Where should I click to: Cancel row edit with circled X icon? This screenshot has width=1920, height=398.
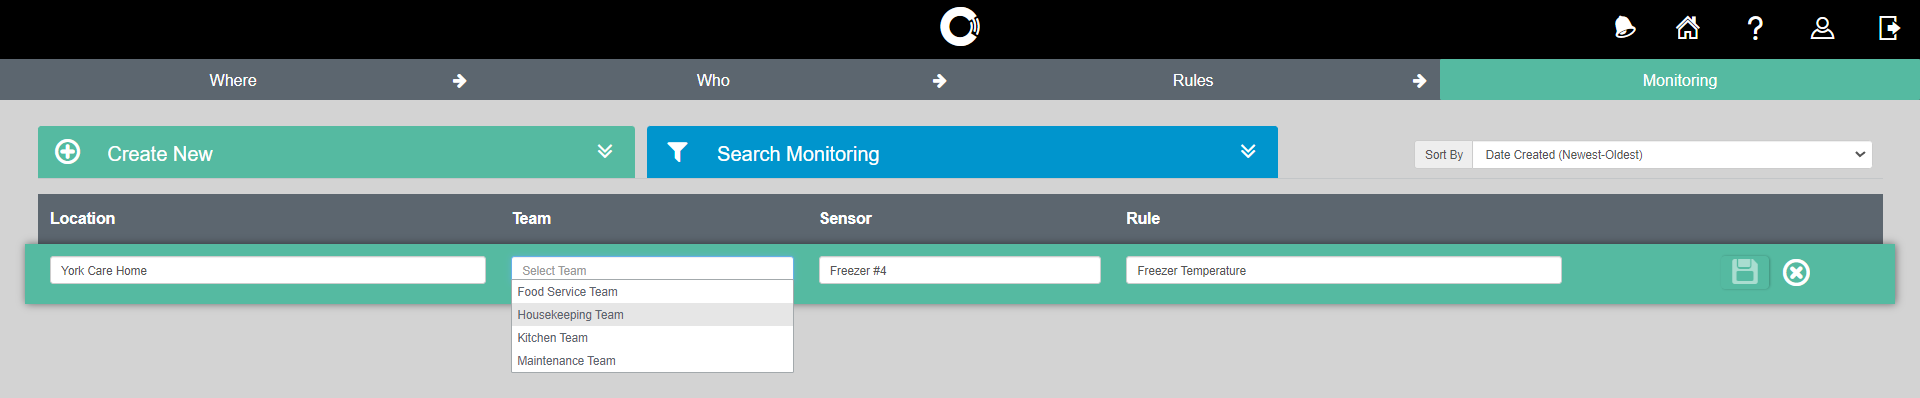pos(1796,272)
